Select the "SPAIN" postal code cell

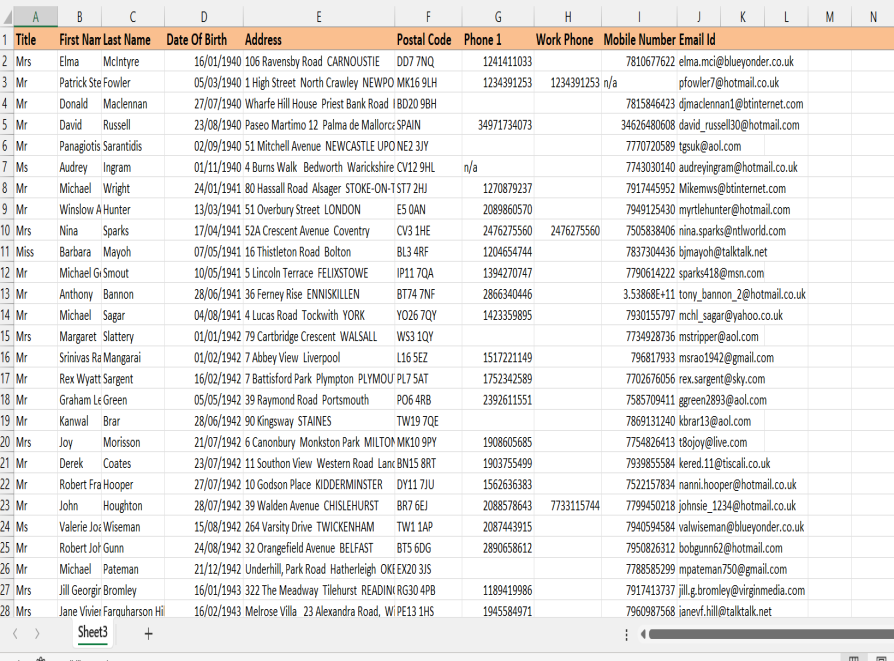tap(428, 125)
